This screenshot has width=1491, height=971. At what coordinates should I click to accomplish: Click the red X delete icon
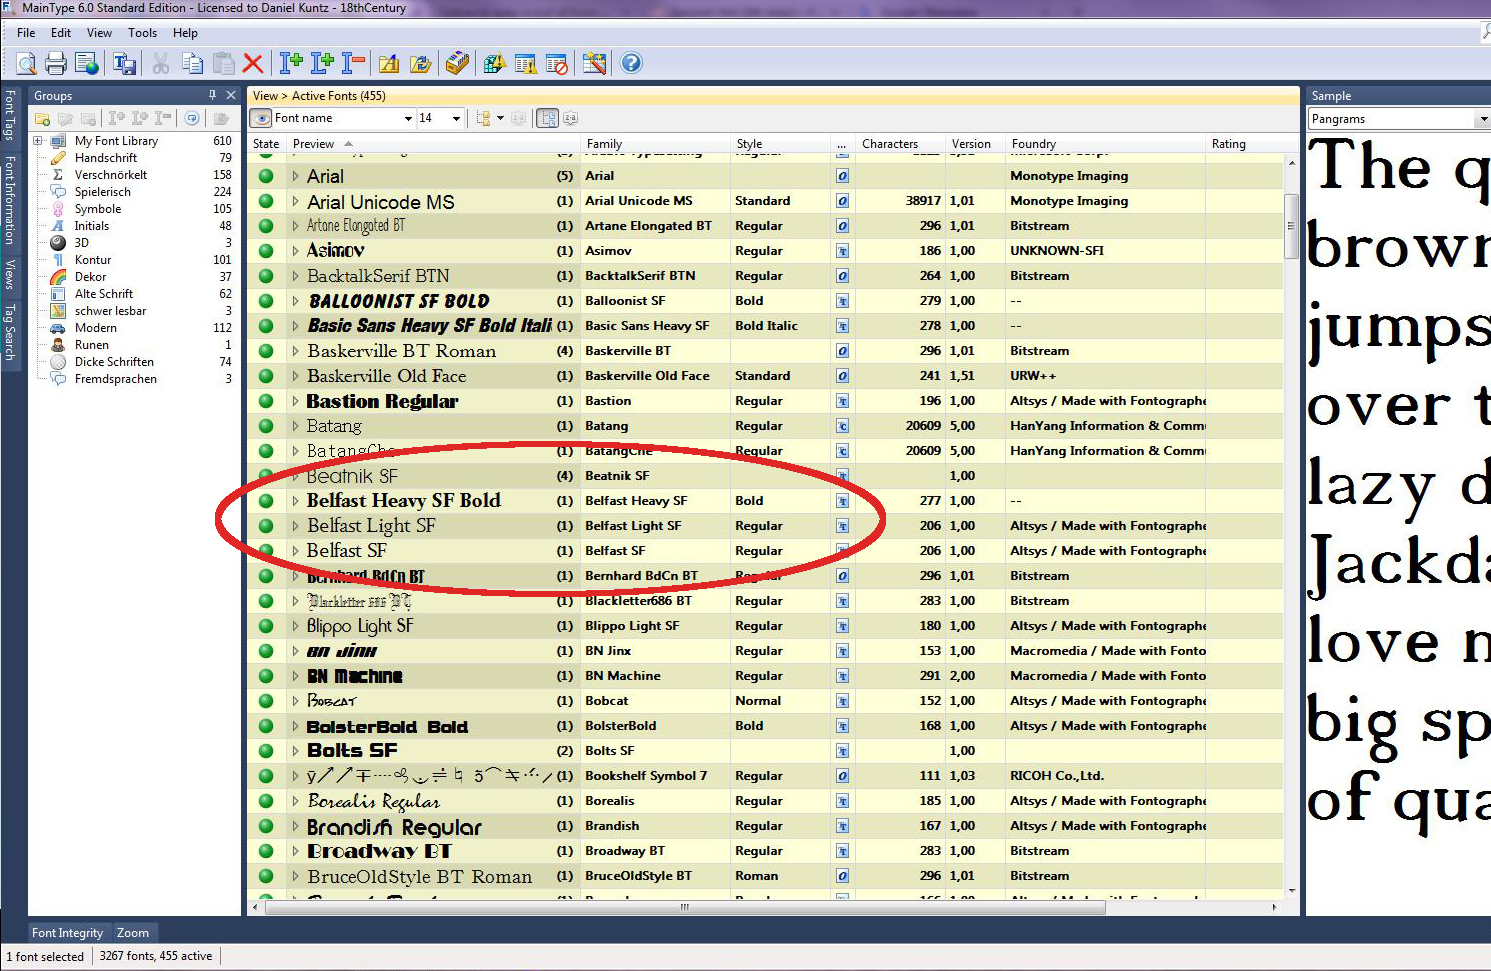coord(253,64)
